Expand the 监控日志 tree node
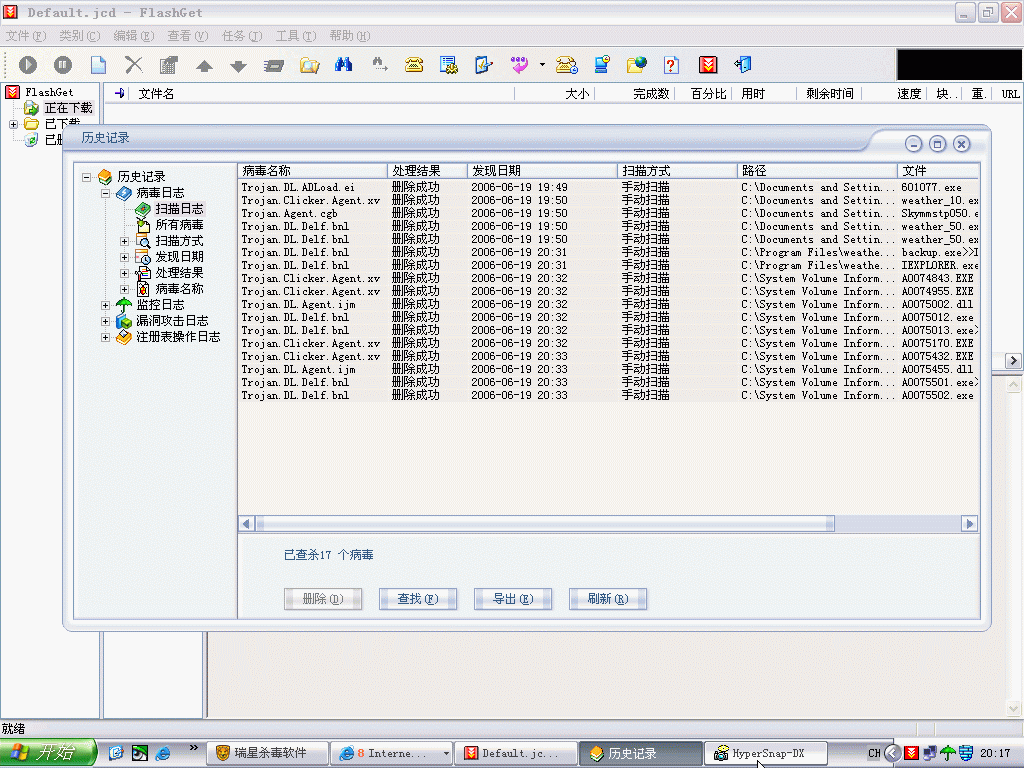1024x768 pixels. (106, 305)
